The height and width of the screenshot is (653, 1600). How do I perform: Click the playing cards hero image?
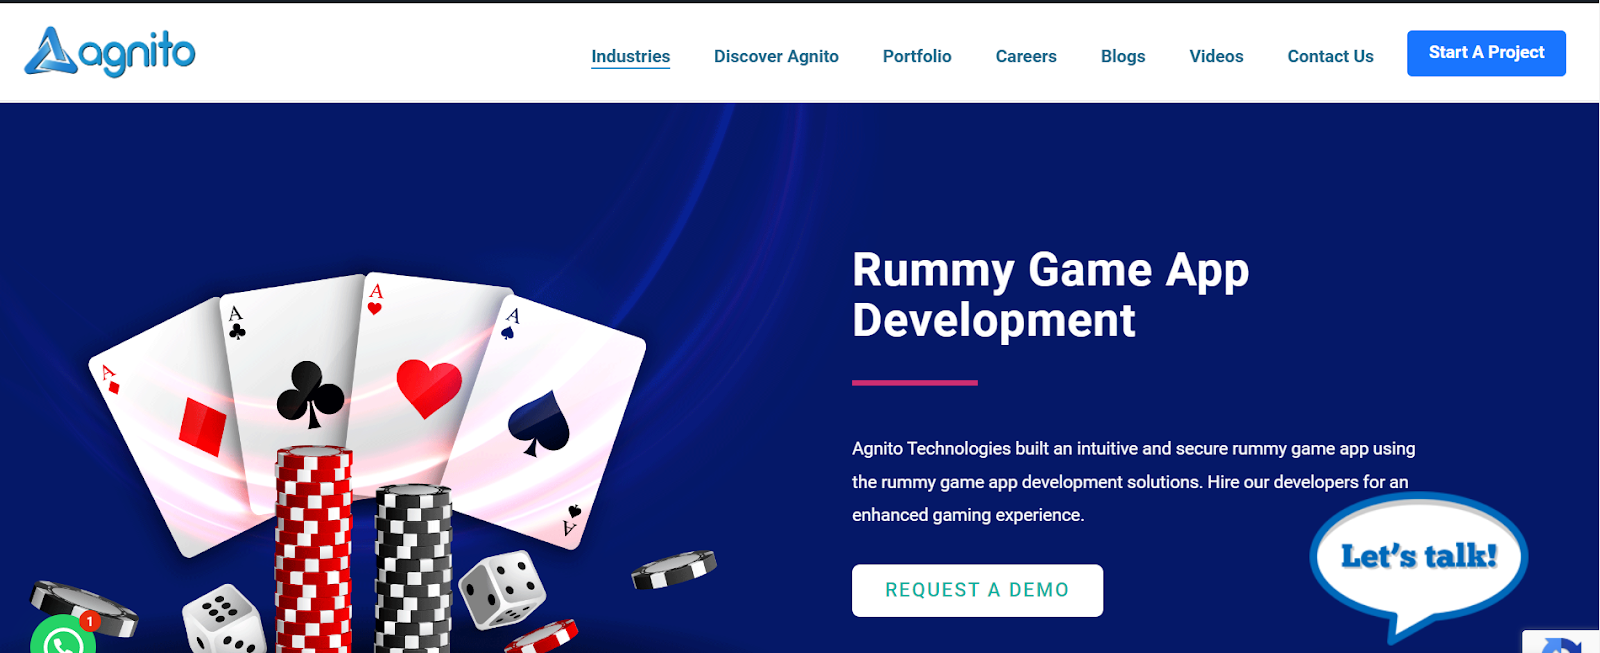[x=375, y=460]
